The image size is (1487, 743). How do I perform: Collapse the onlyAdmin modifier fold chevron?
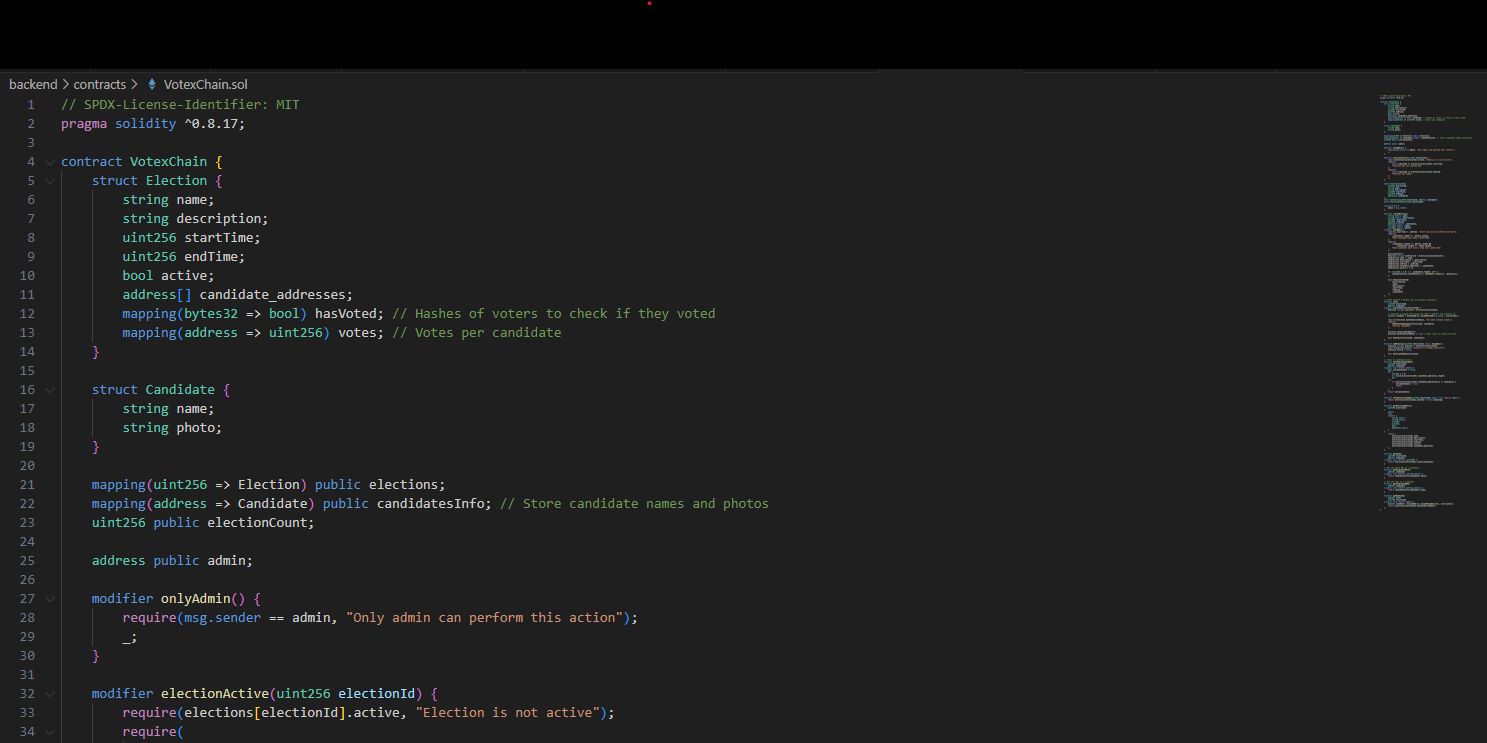tap(50, 599)
